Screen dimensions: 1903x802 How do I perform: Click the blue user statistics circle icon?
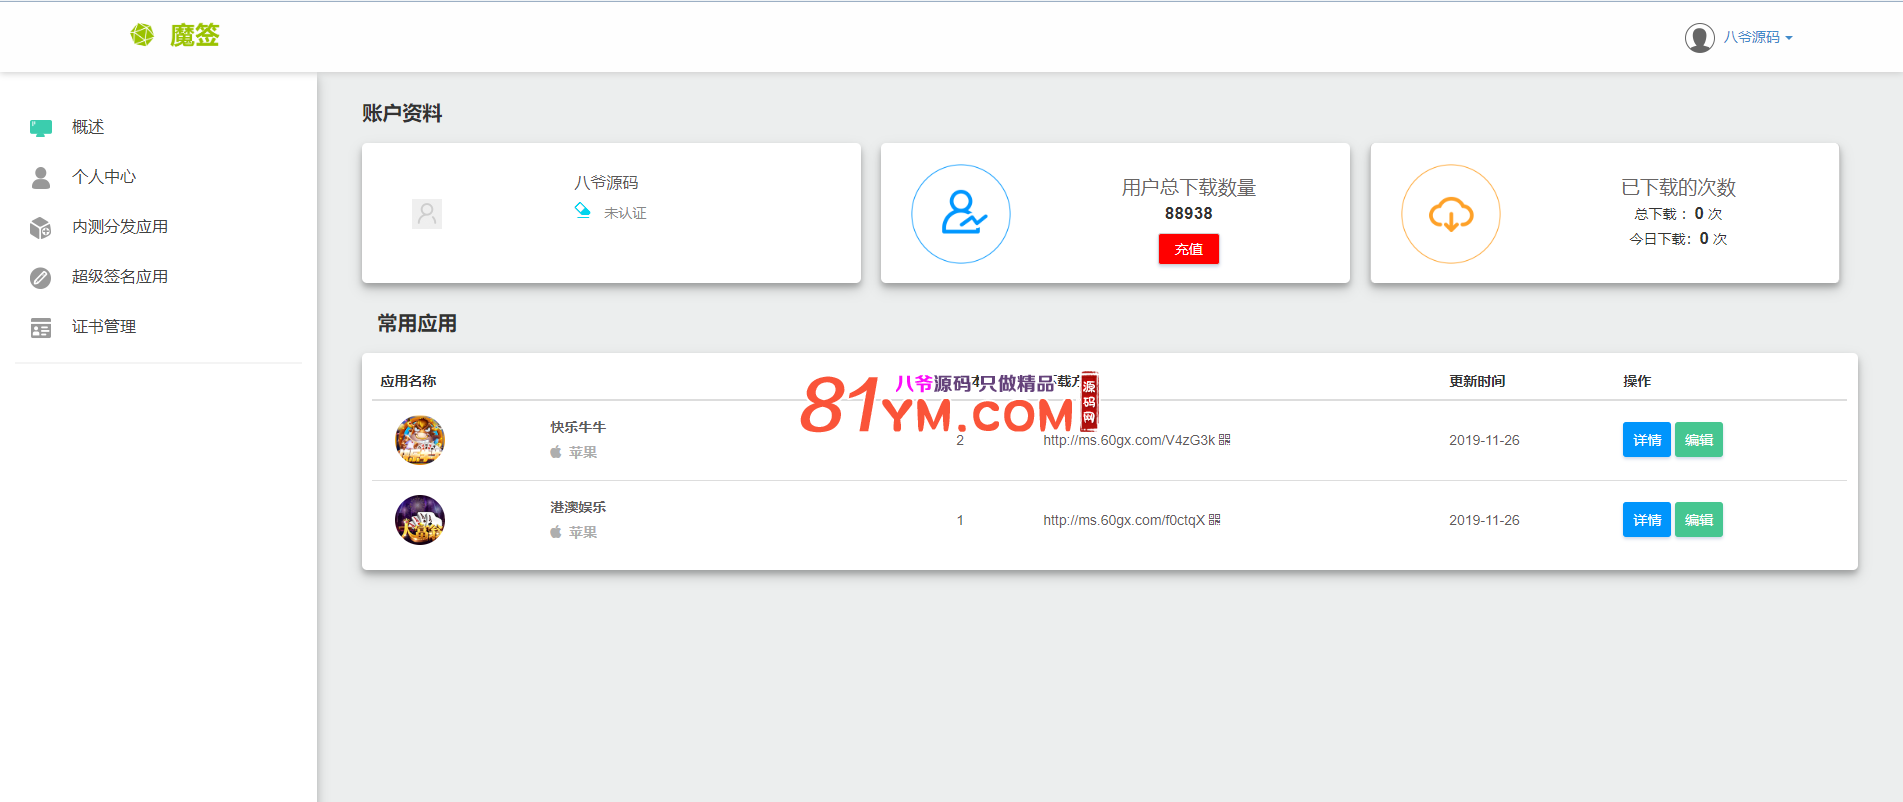(x=960, y=213)
